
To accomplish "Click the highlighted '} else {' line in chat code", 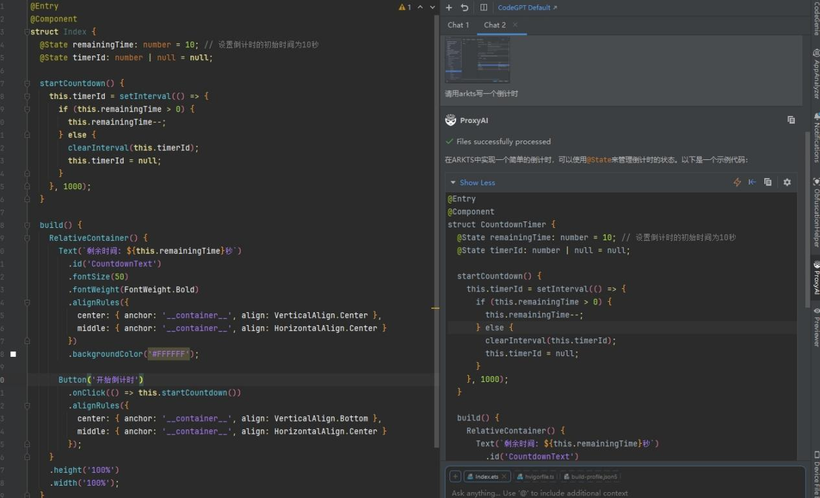I will [x=495, y=327].
